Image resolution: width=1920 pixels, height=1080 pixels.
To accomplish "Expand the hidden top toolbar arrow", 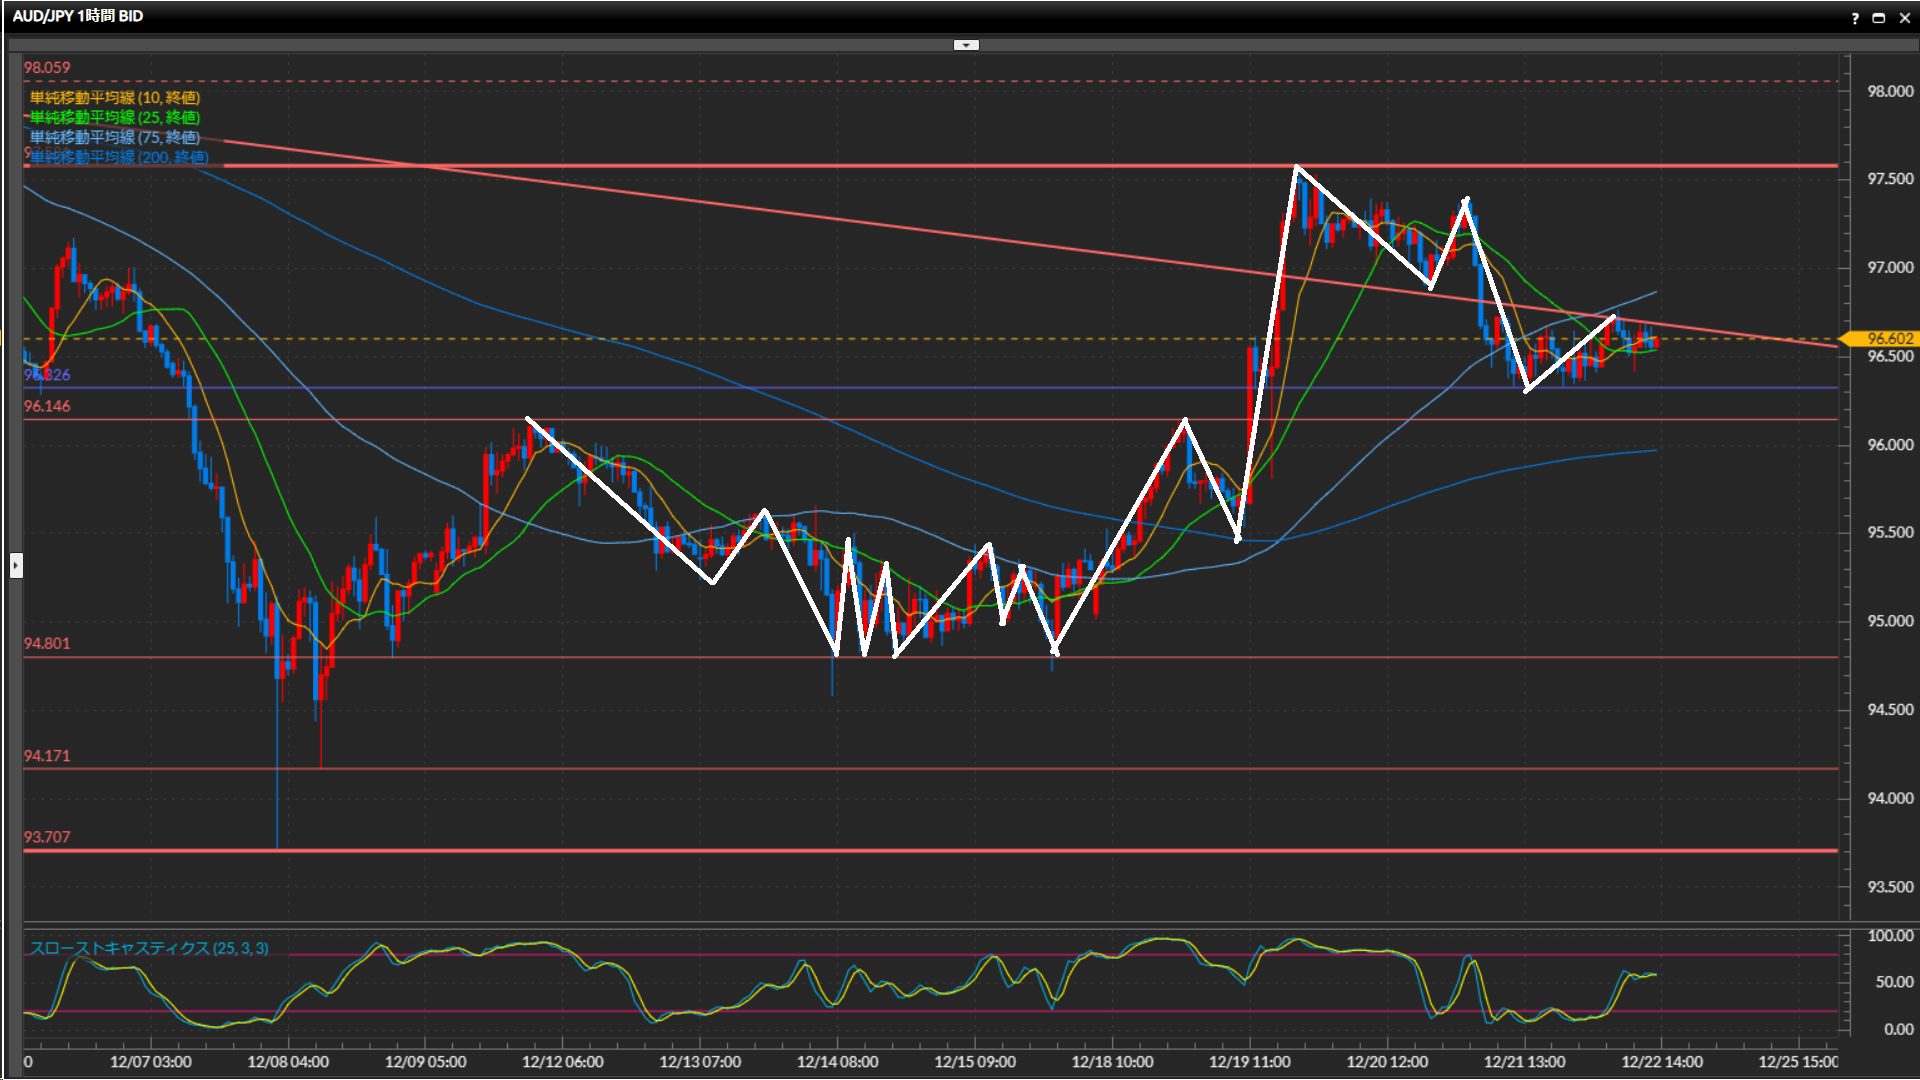I will coord(966,45).
